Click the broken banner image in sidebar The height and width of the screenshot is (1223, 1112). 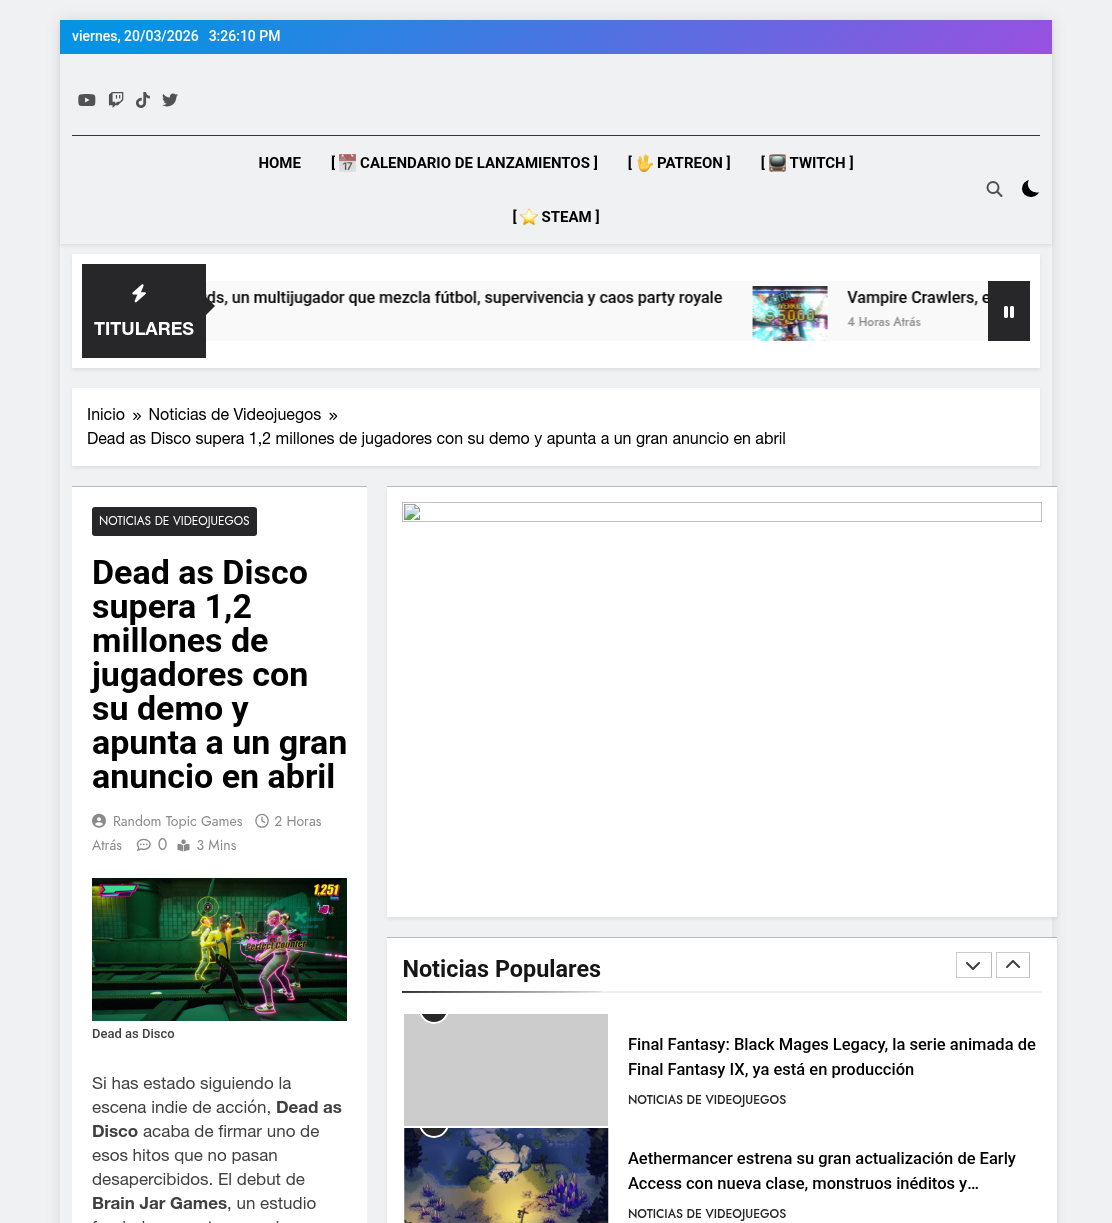coord(722,513)
